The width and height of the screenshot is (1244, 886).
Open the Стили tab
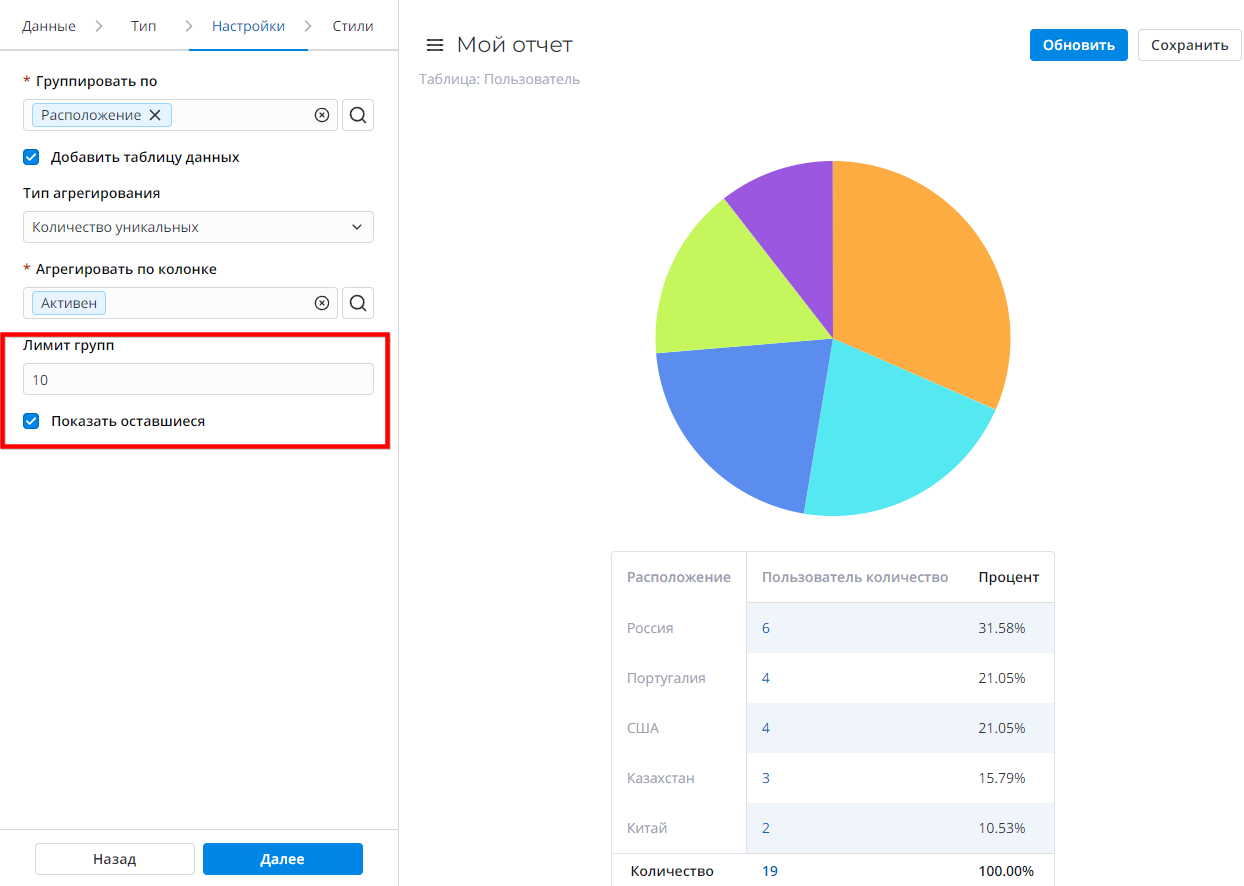(x=353, y=26)
